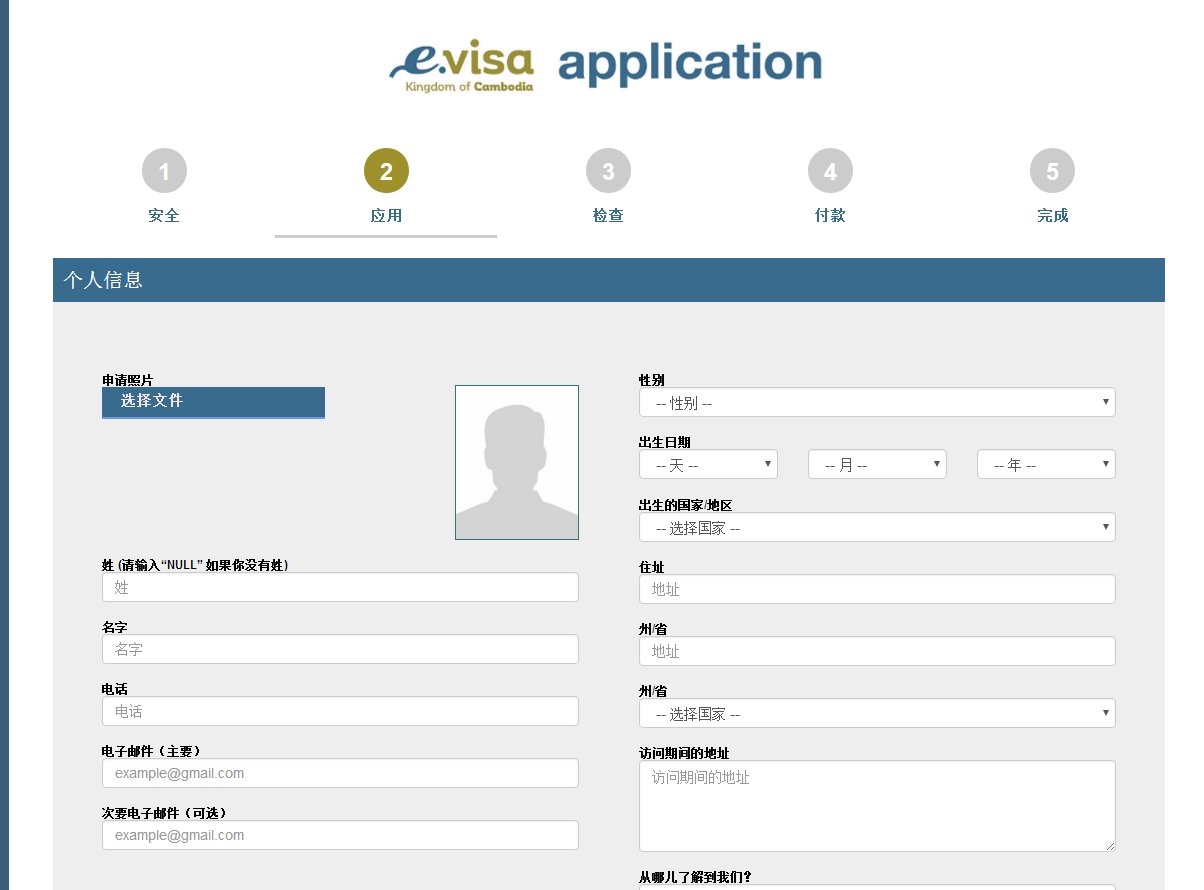
Task: Click the 电子邮件（主要） primary email field
Action: [x=340, y=773]
